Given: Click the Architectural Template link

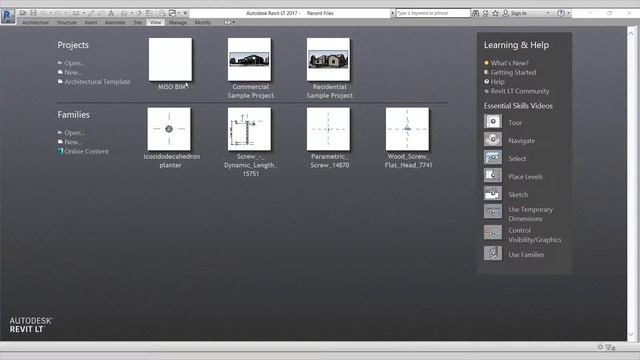Looking at the screenshot, I should (x=97, y=82).
